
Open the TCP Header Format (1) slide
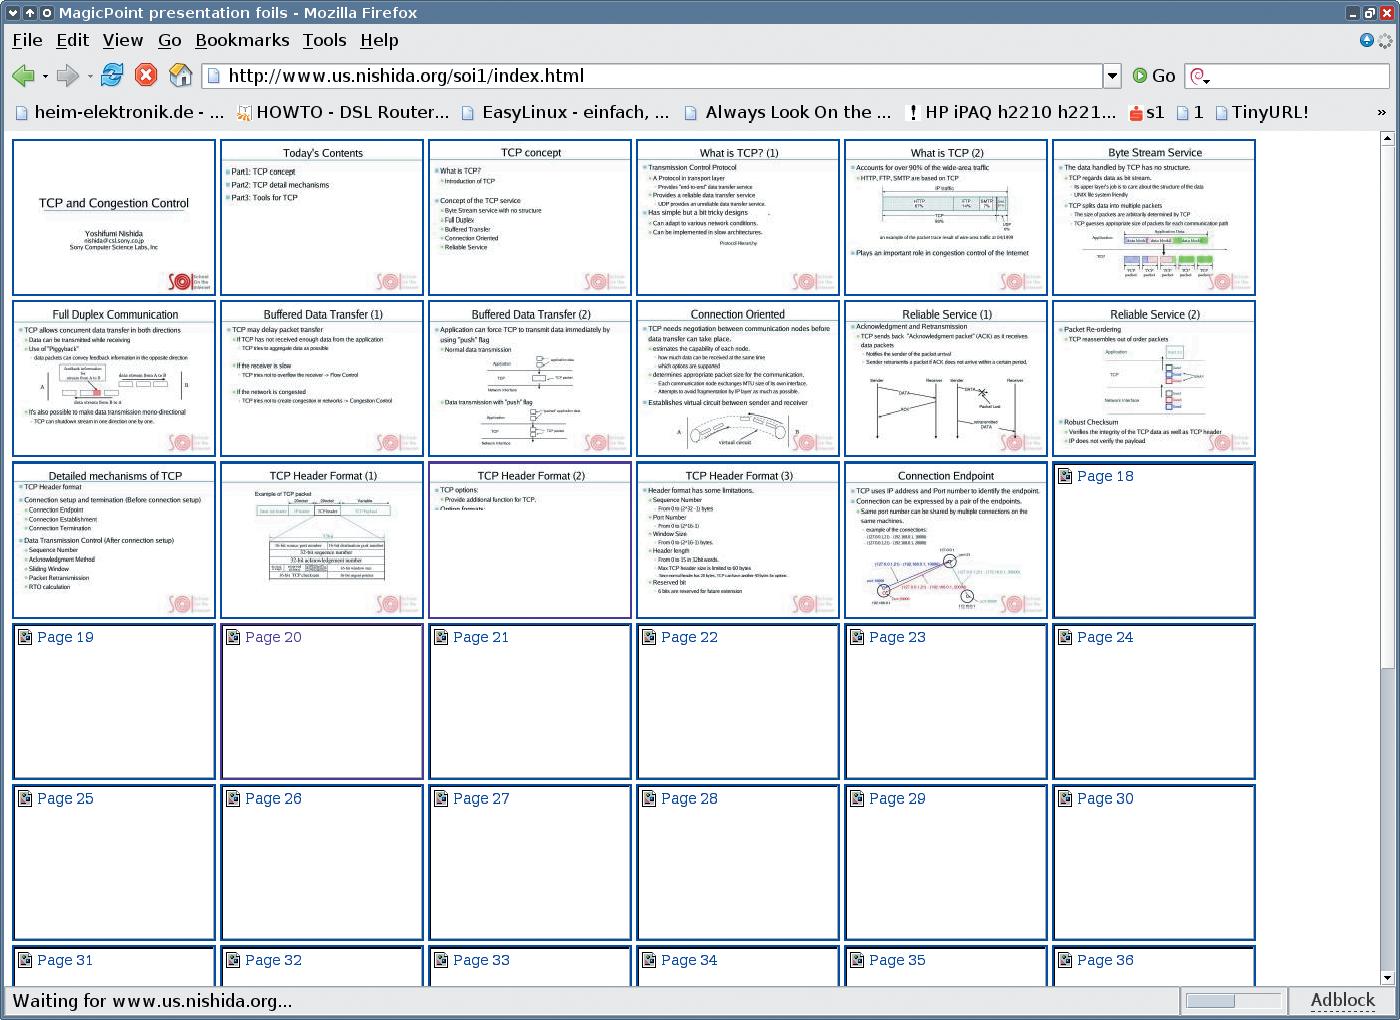(x=322, y=540)
